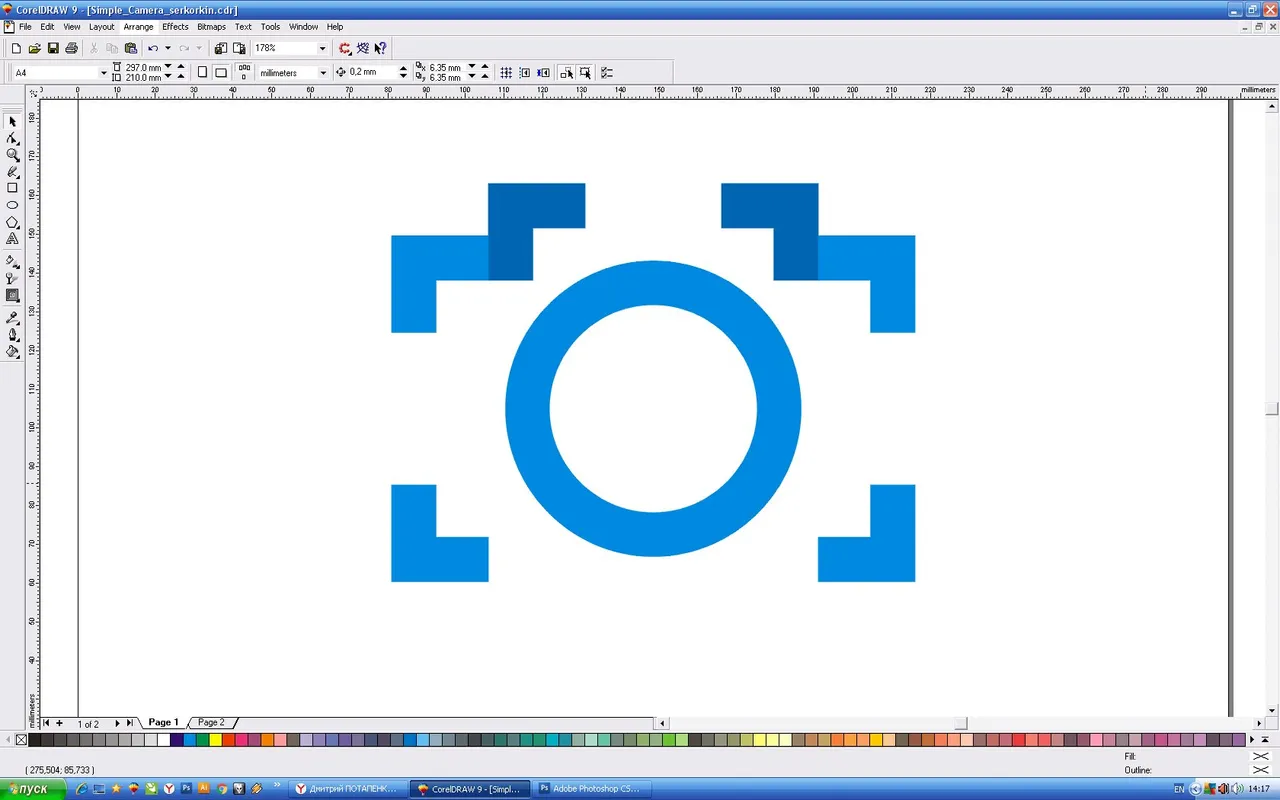Viewport: 1280px width, 800px height.
Task: Select the Page 1 tab
Action: (163, 722)
